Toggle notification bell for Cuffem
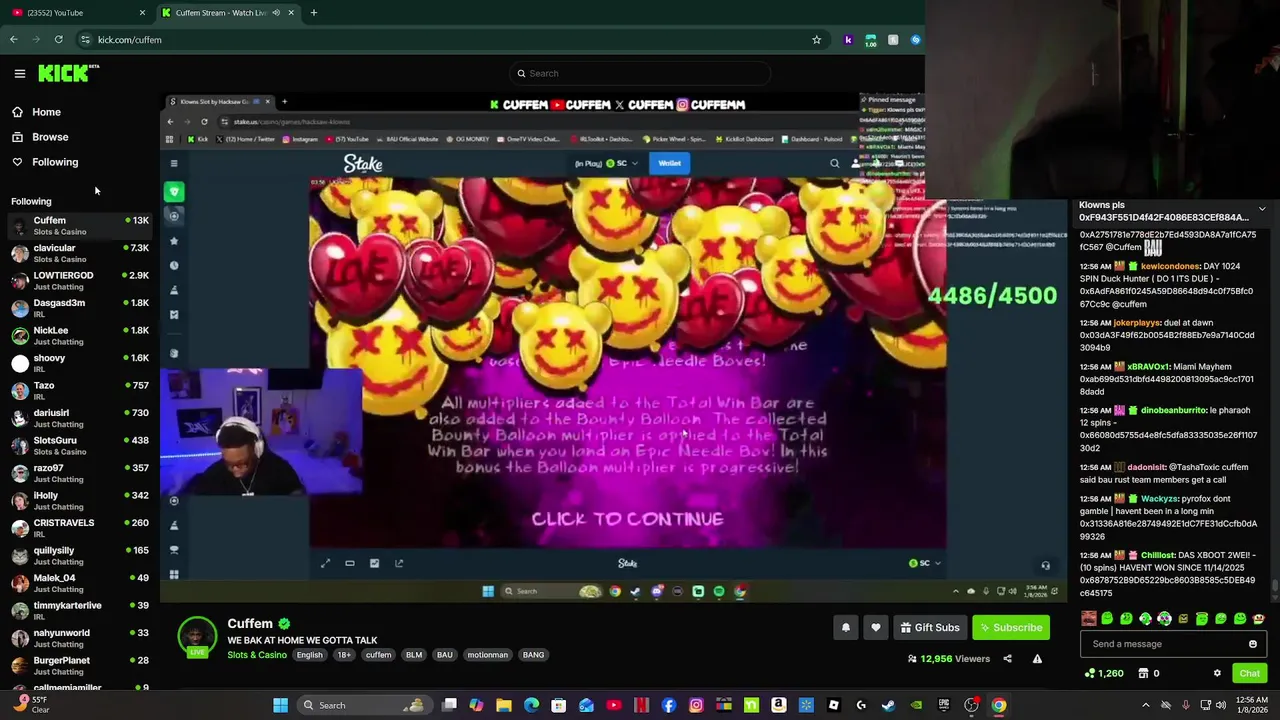1280x720 pixels. [x=845, y=627]
